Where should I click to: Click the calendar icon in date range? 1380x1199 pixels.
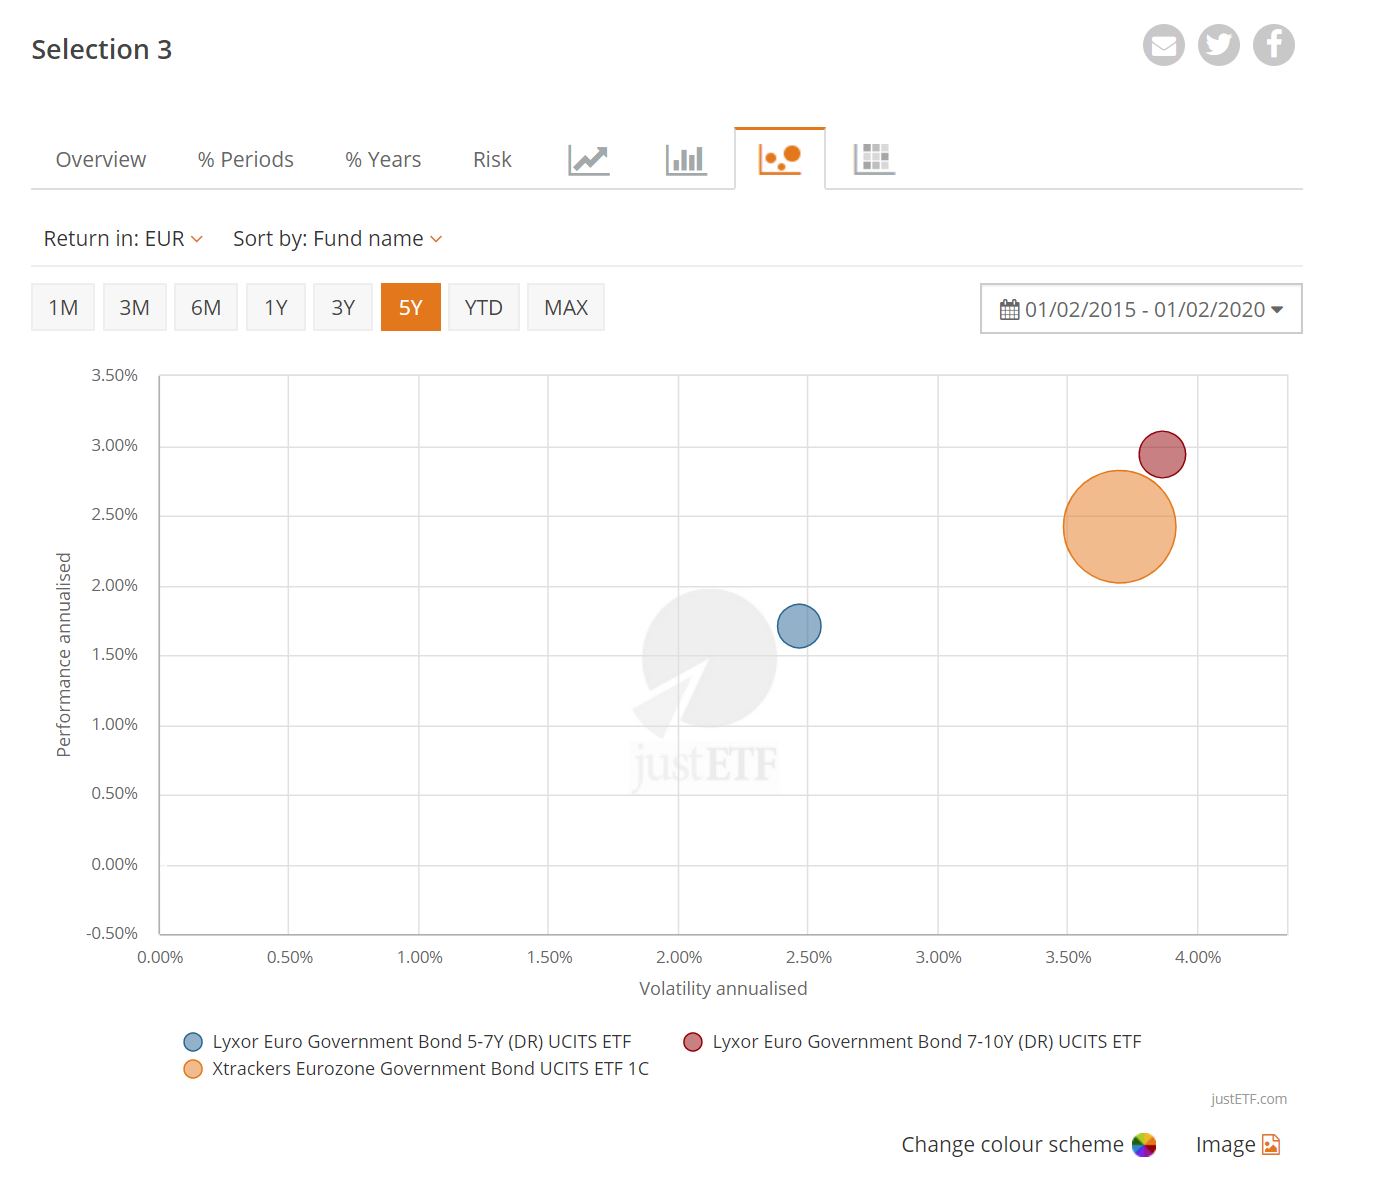(x=1009, y=309)
